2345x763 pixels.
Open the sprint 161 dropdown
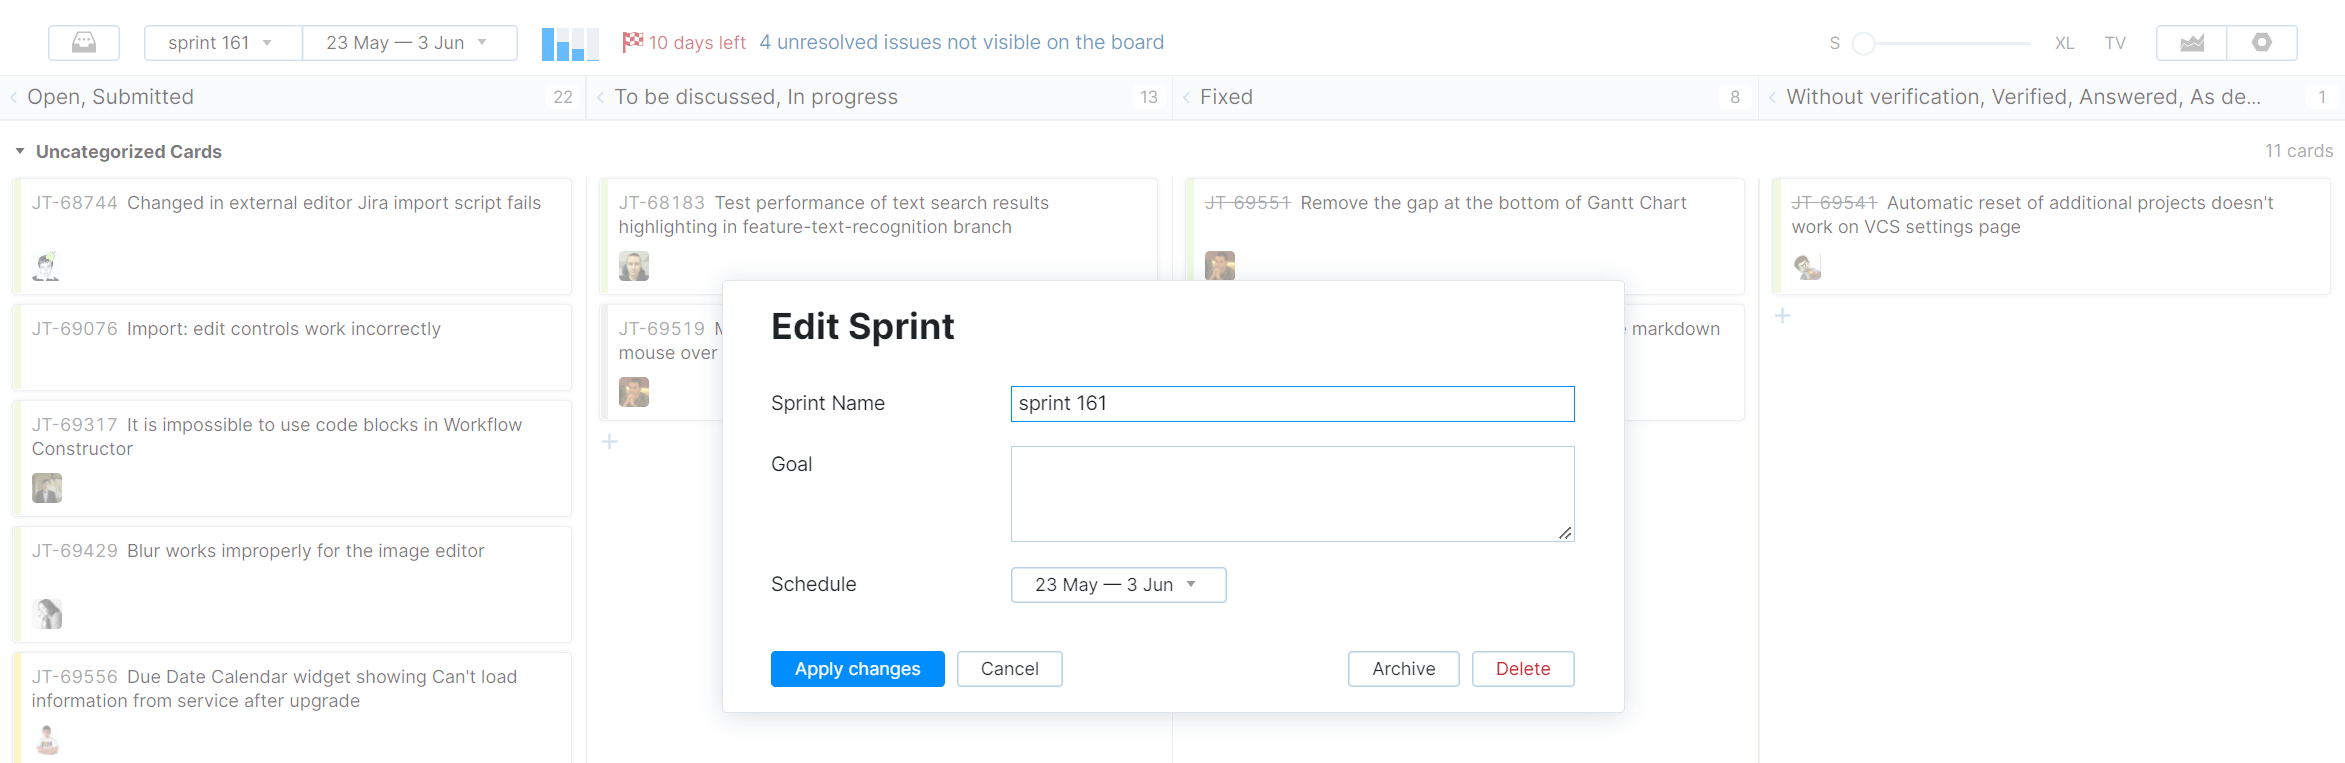click(x=222, y=43)
